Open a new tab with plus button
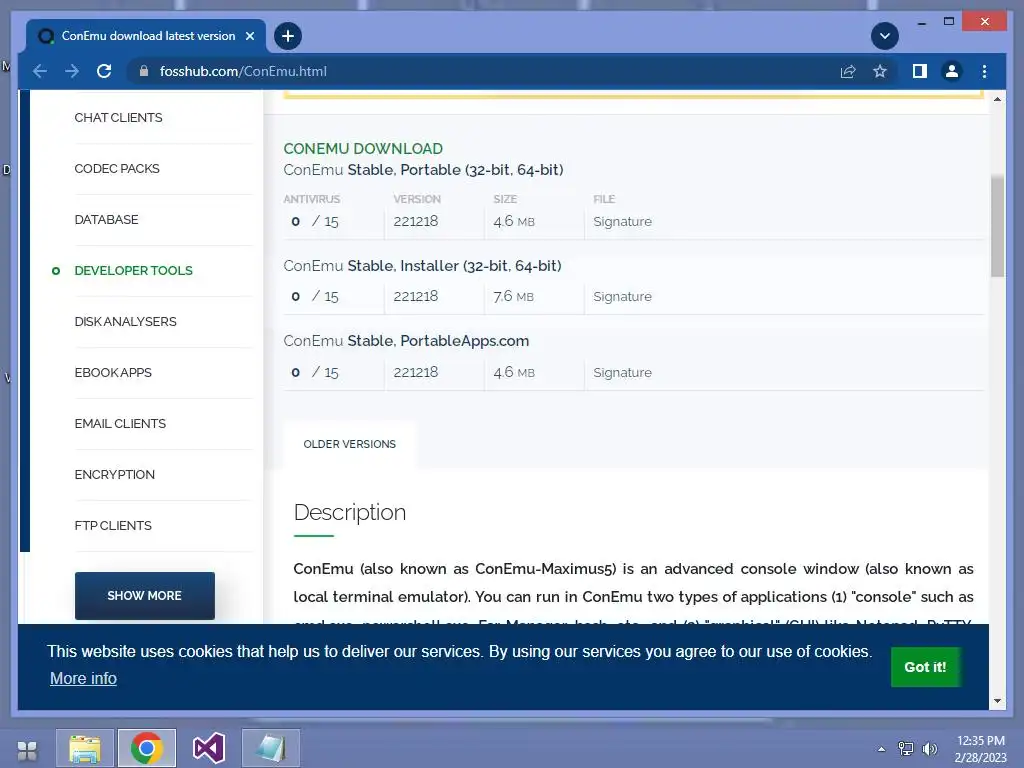Viewport: 1024px width, 768px height. pos(288,36)
